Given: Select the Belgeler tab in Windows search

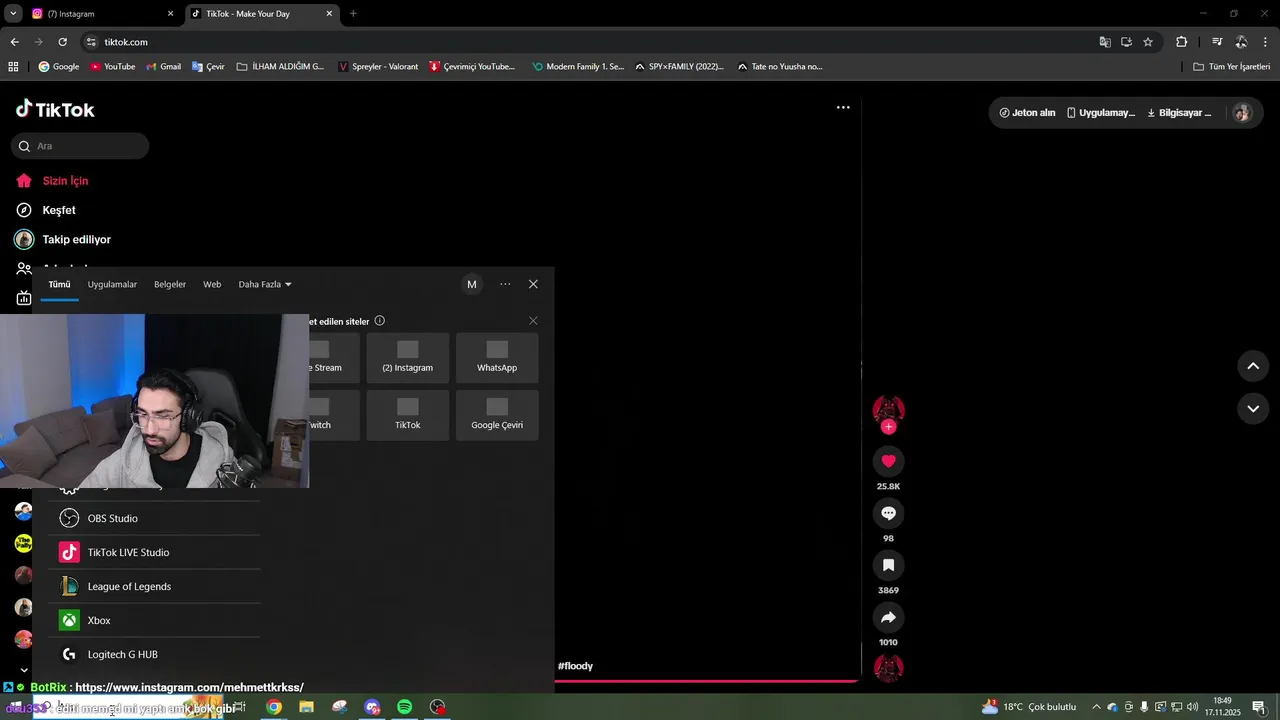Looking at the screenshot, I should tap(170, 285).
